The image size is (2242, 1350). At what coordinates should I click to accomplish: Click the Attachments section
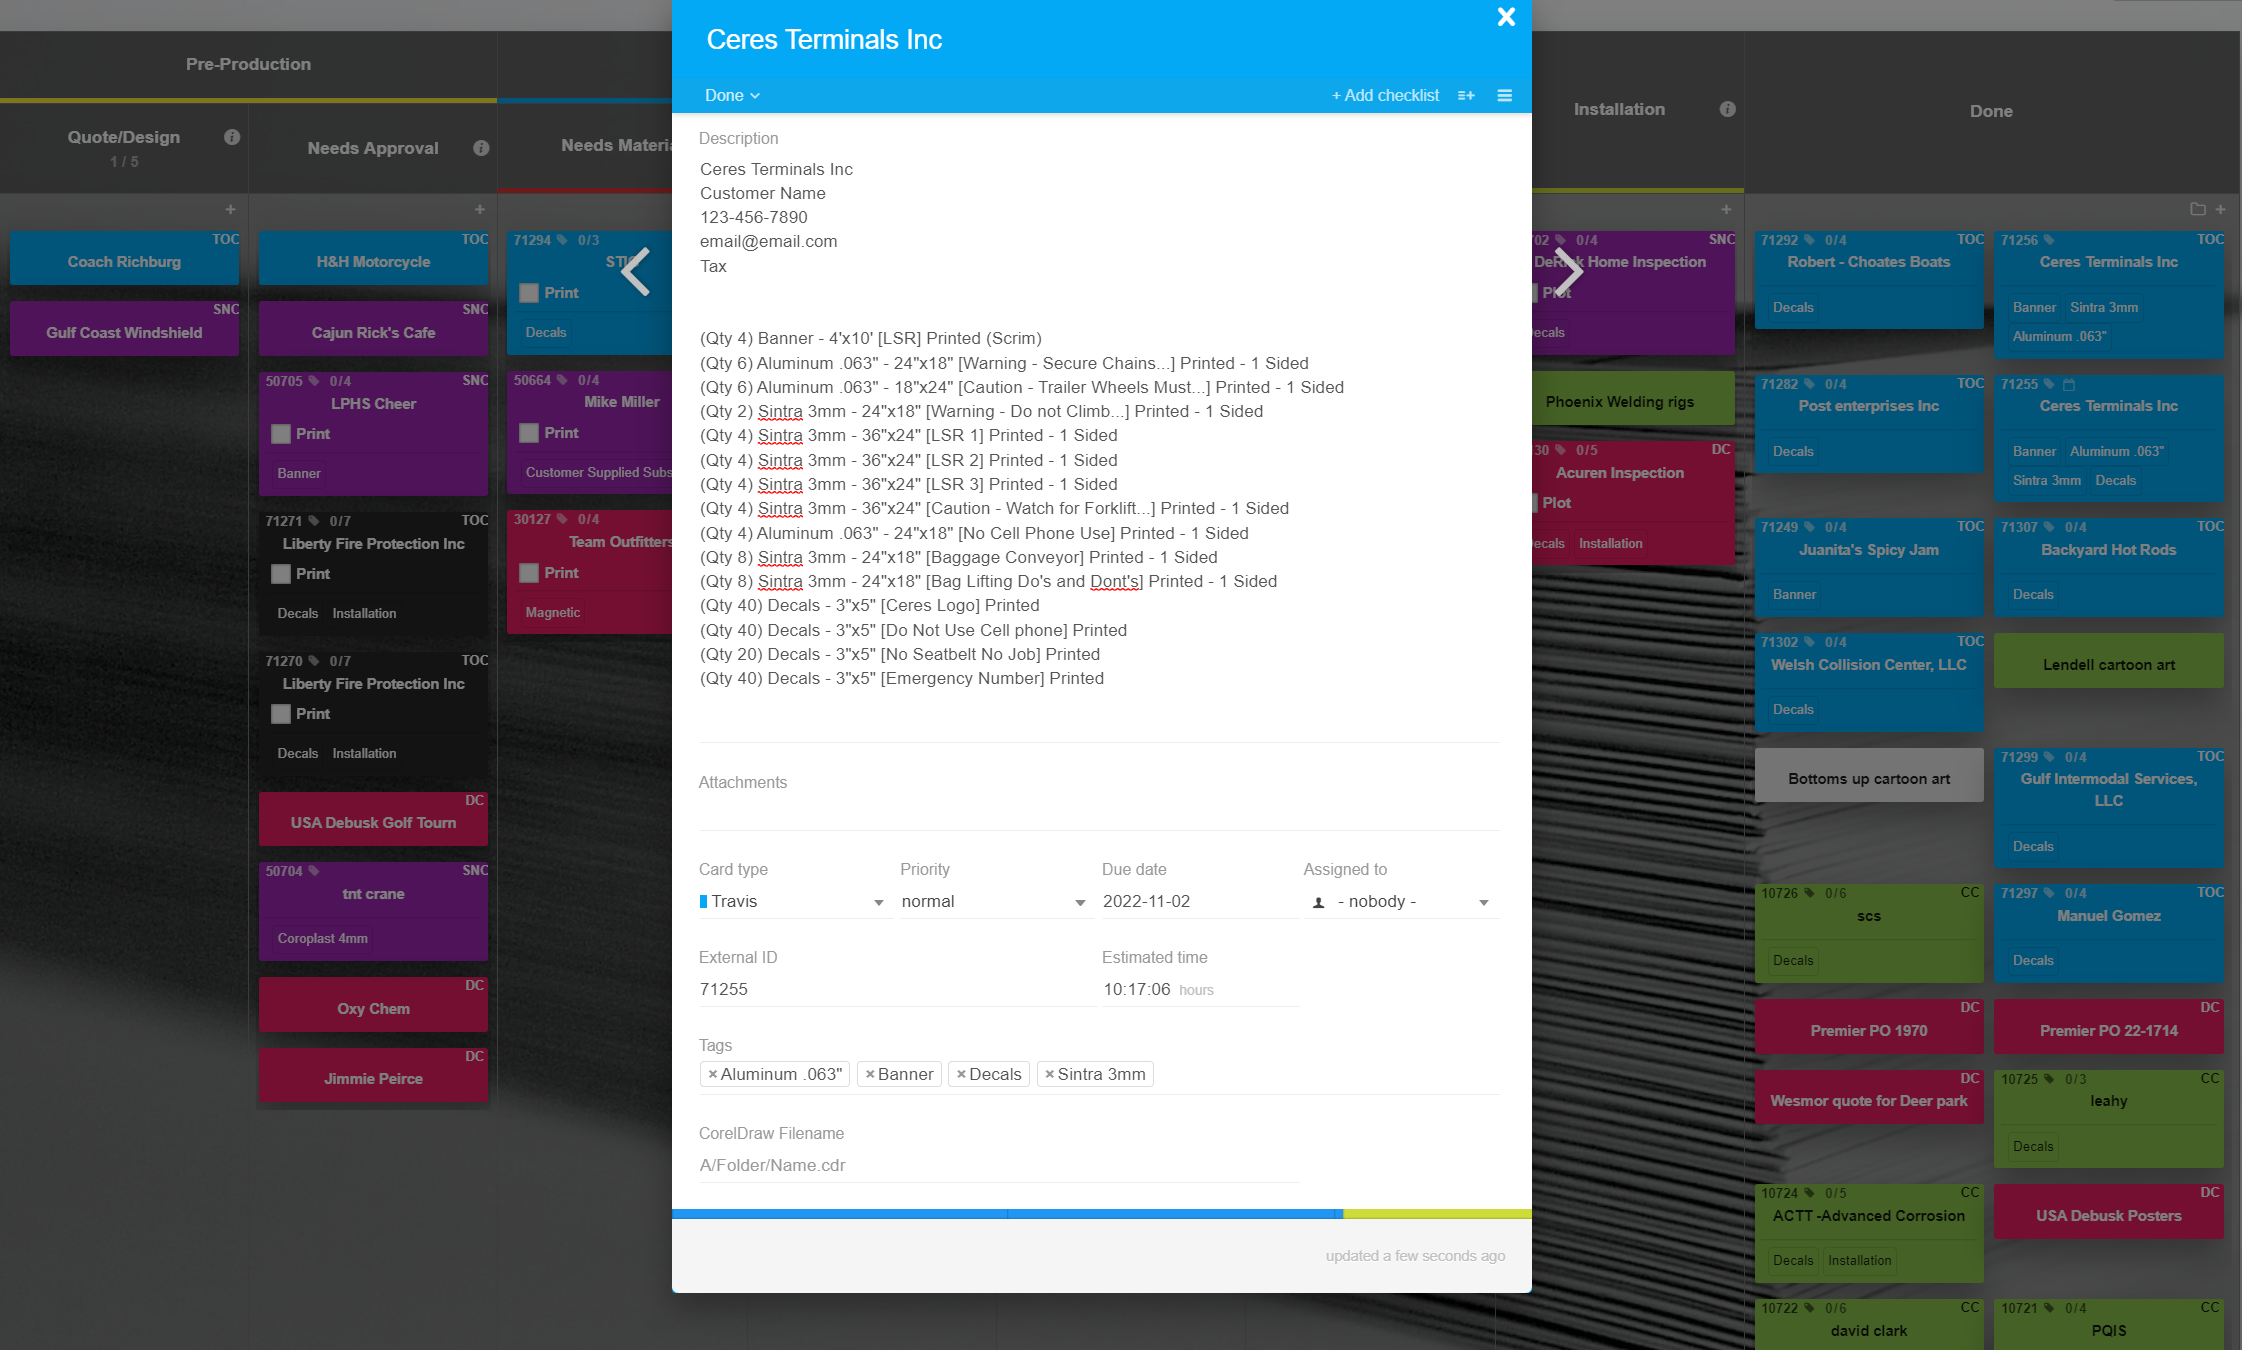[1099, 783]
